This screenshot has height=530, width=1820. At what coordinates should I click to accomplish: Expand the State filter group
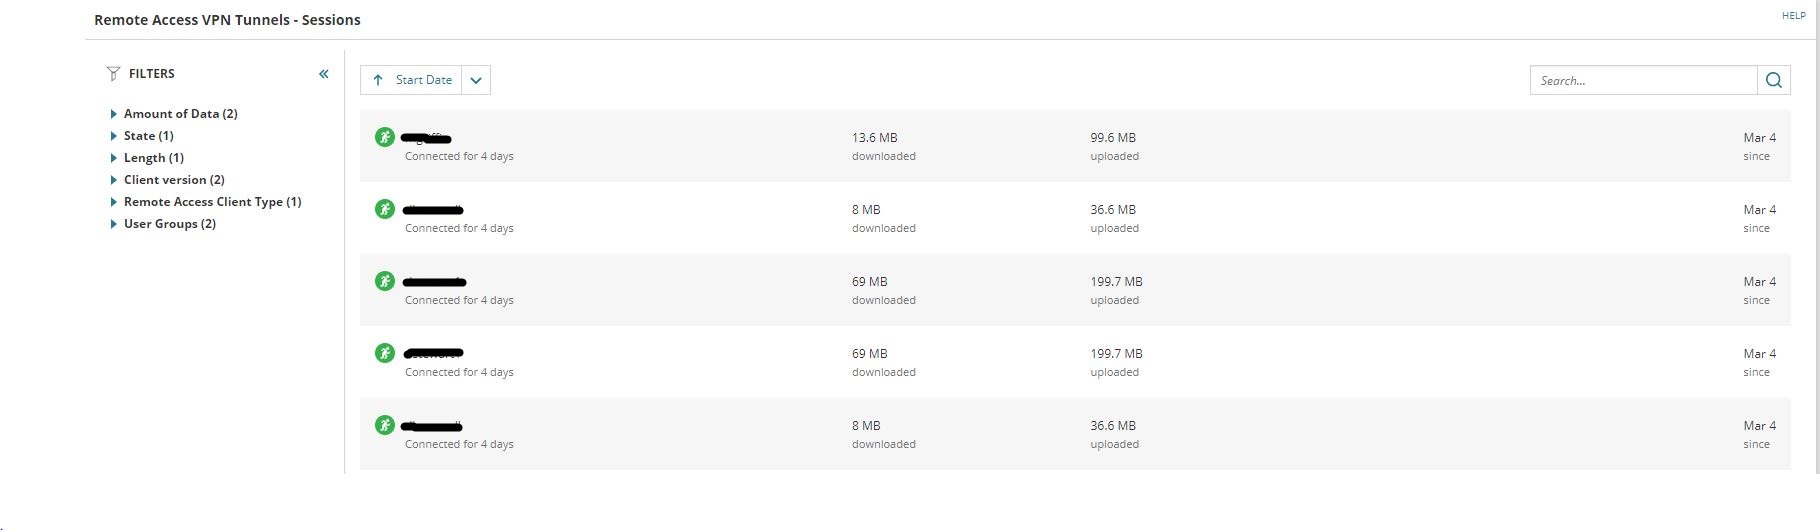(113, 136)
